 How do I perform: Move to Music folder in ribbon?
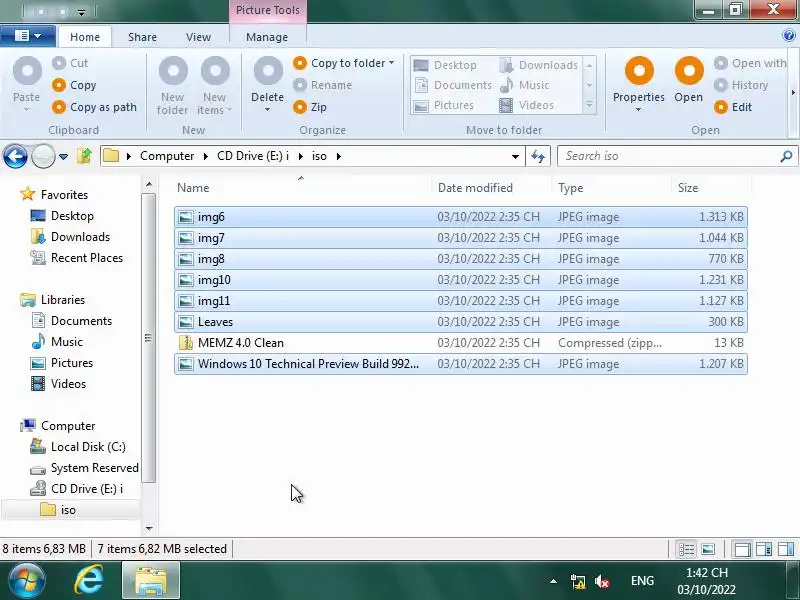pyautogui.click(x=524, y=85)
